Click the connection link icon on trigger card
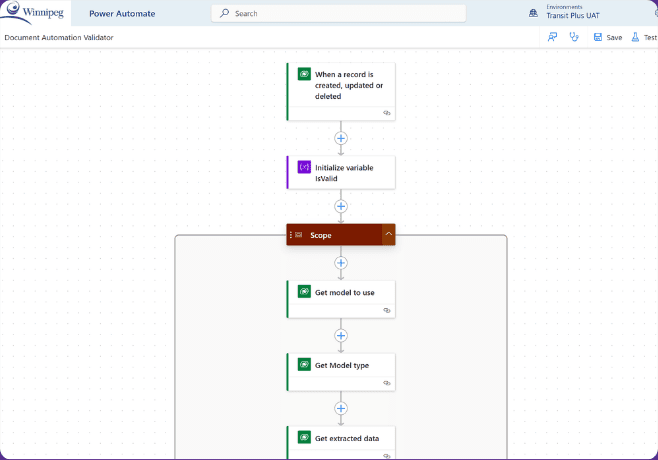This screenshot has height=460, width=658. coord(386,113)
